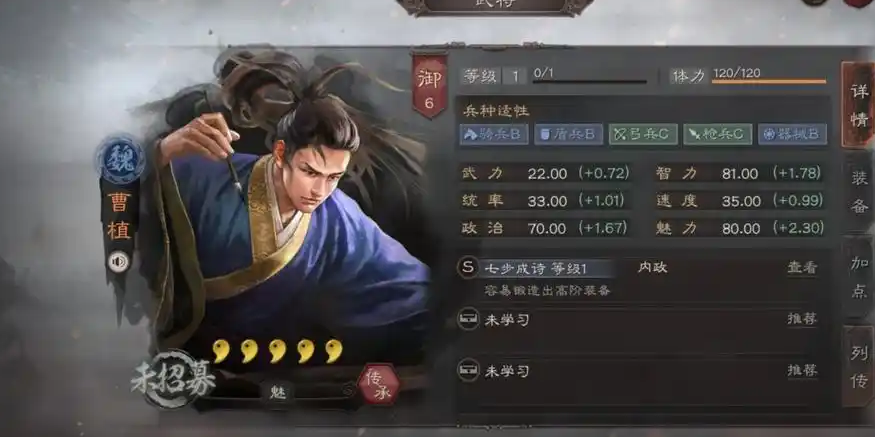875x437 pixels.
Task: Tap the second empty skill slot icon
Action: click(468, 370)
